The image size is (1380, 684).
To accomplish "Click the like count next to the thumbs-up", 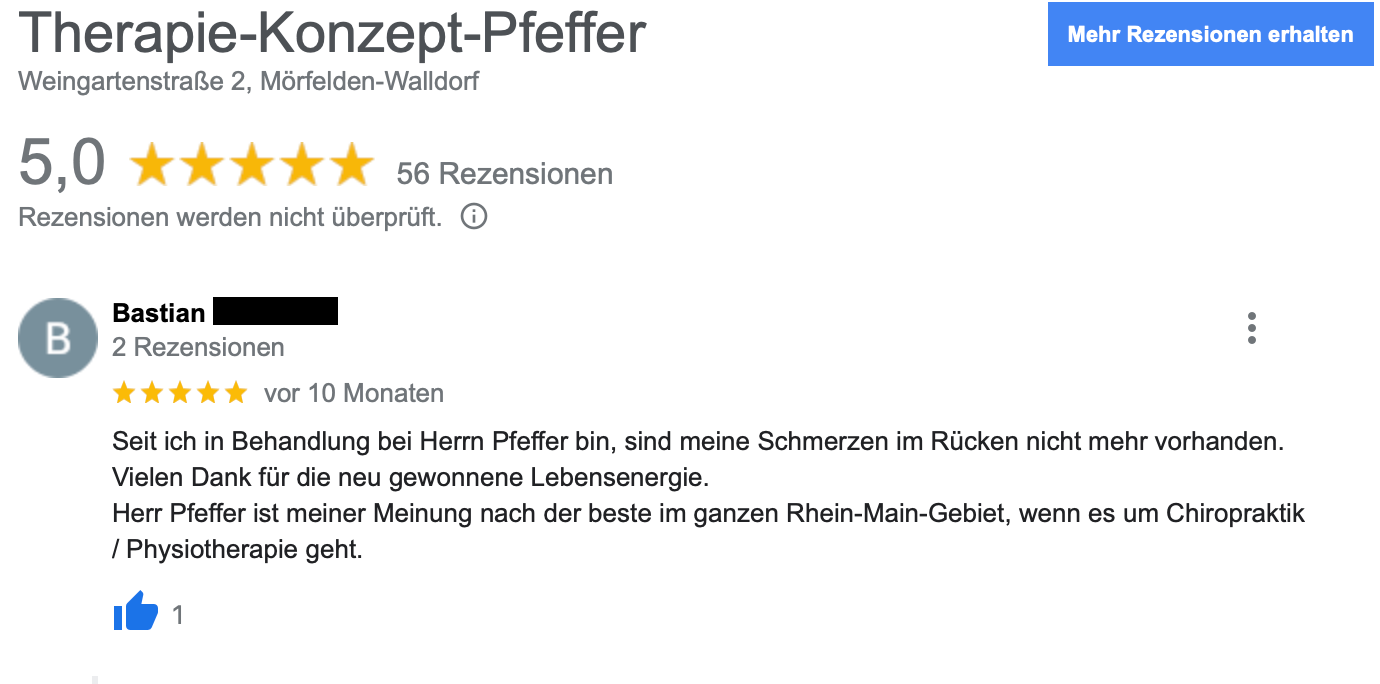I will point(178,615).
